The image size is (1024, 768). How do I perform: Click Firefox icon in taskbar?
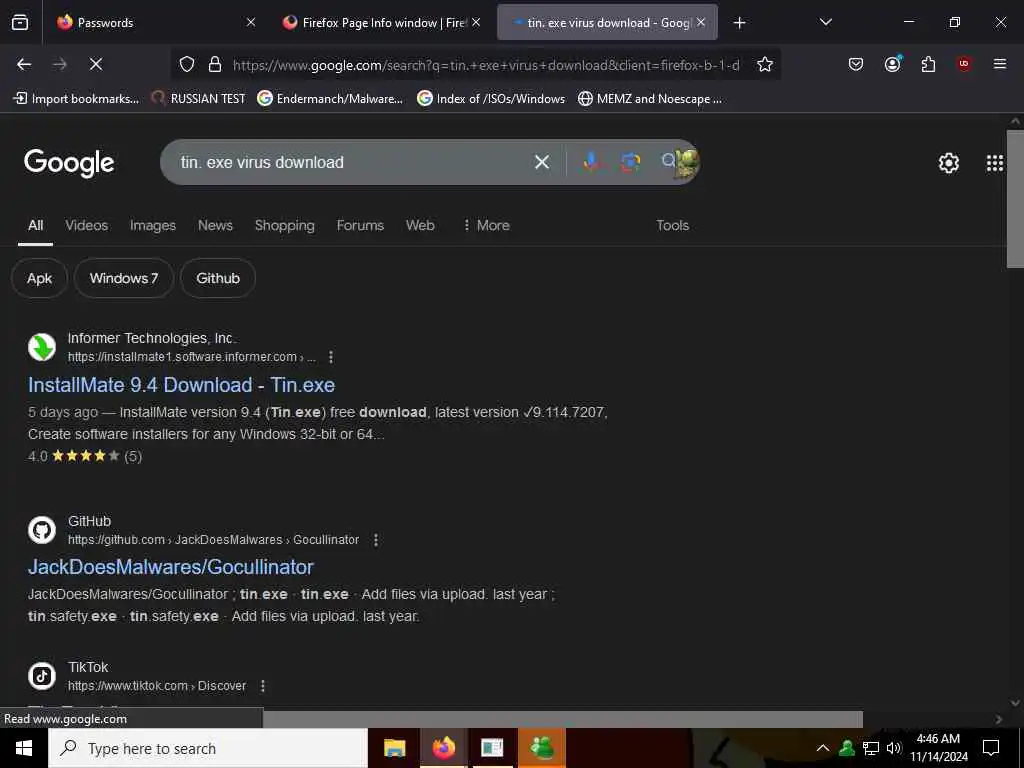click(443, 748)
